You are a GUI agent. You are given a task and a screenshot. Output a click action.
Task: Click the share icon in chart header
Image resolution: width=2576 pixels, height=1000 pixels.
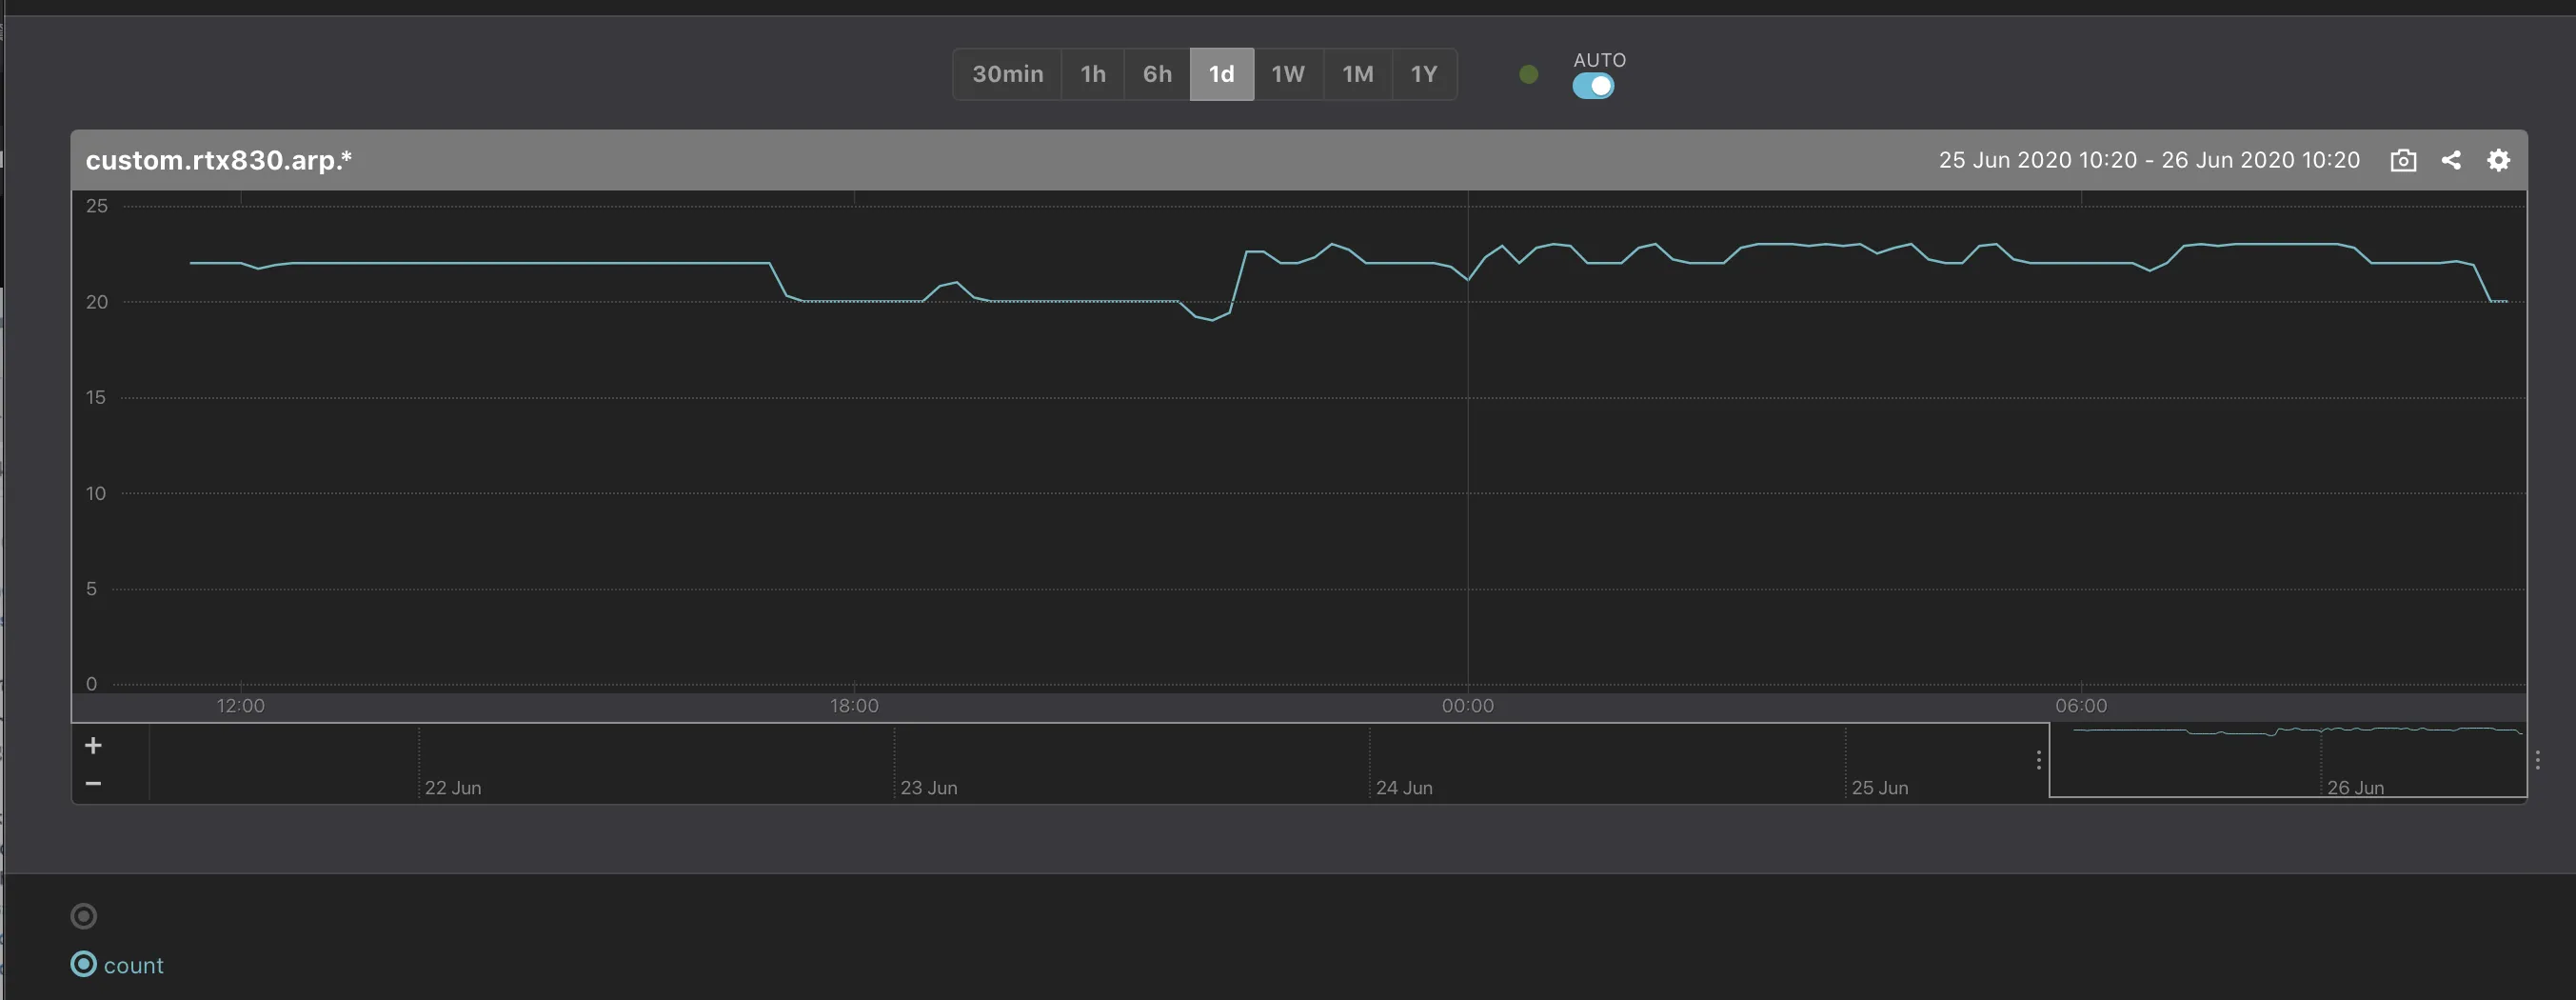[2451, 160]
